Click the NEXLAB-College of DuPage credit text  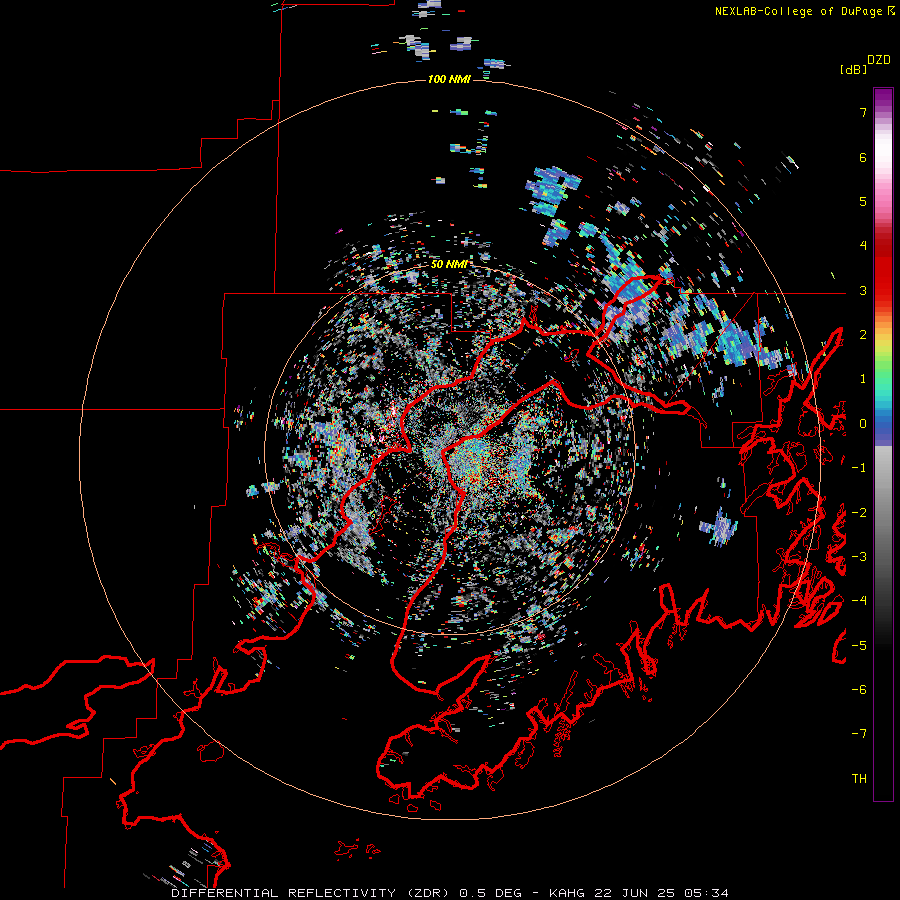click(799, 11)
